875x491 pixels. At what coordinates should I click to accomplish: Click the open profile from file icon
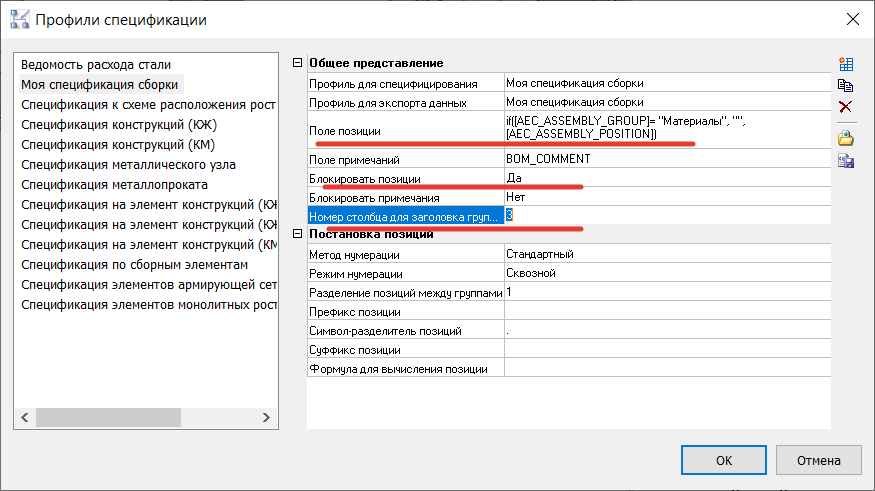point(845,139)
